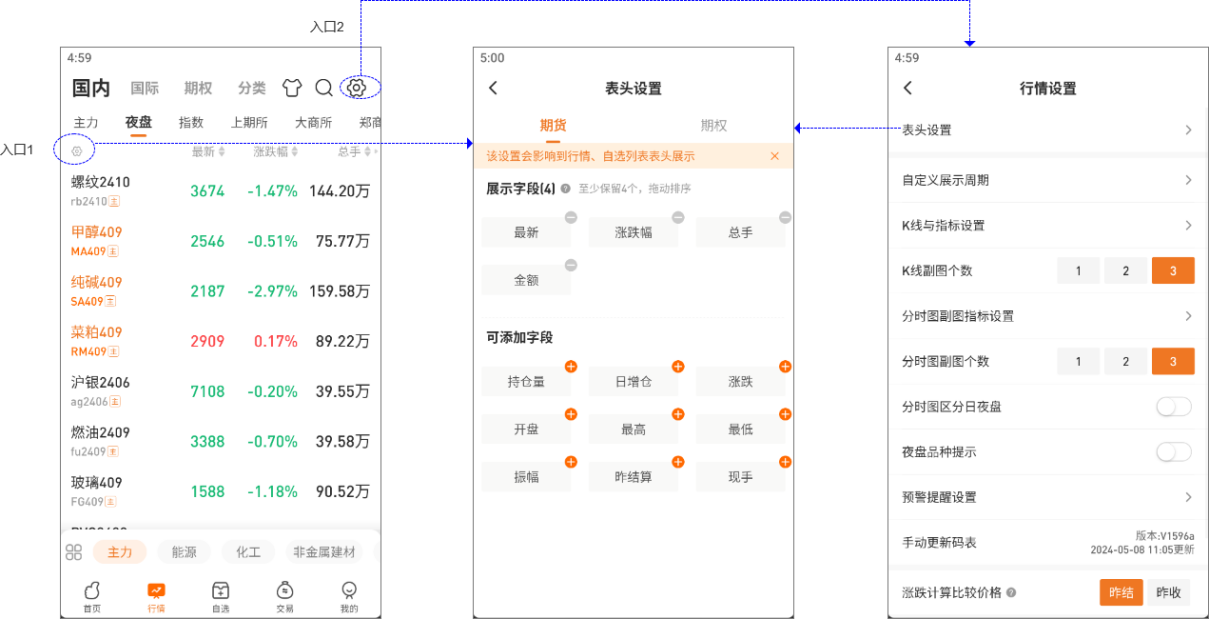The width and height of the screenshot is (1209, 619).
Task: Select 期货 tab in 表头设置
Action: [x=553, y=125]
